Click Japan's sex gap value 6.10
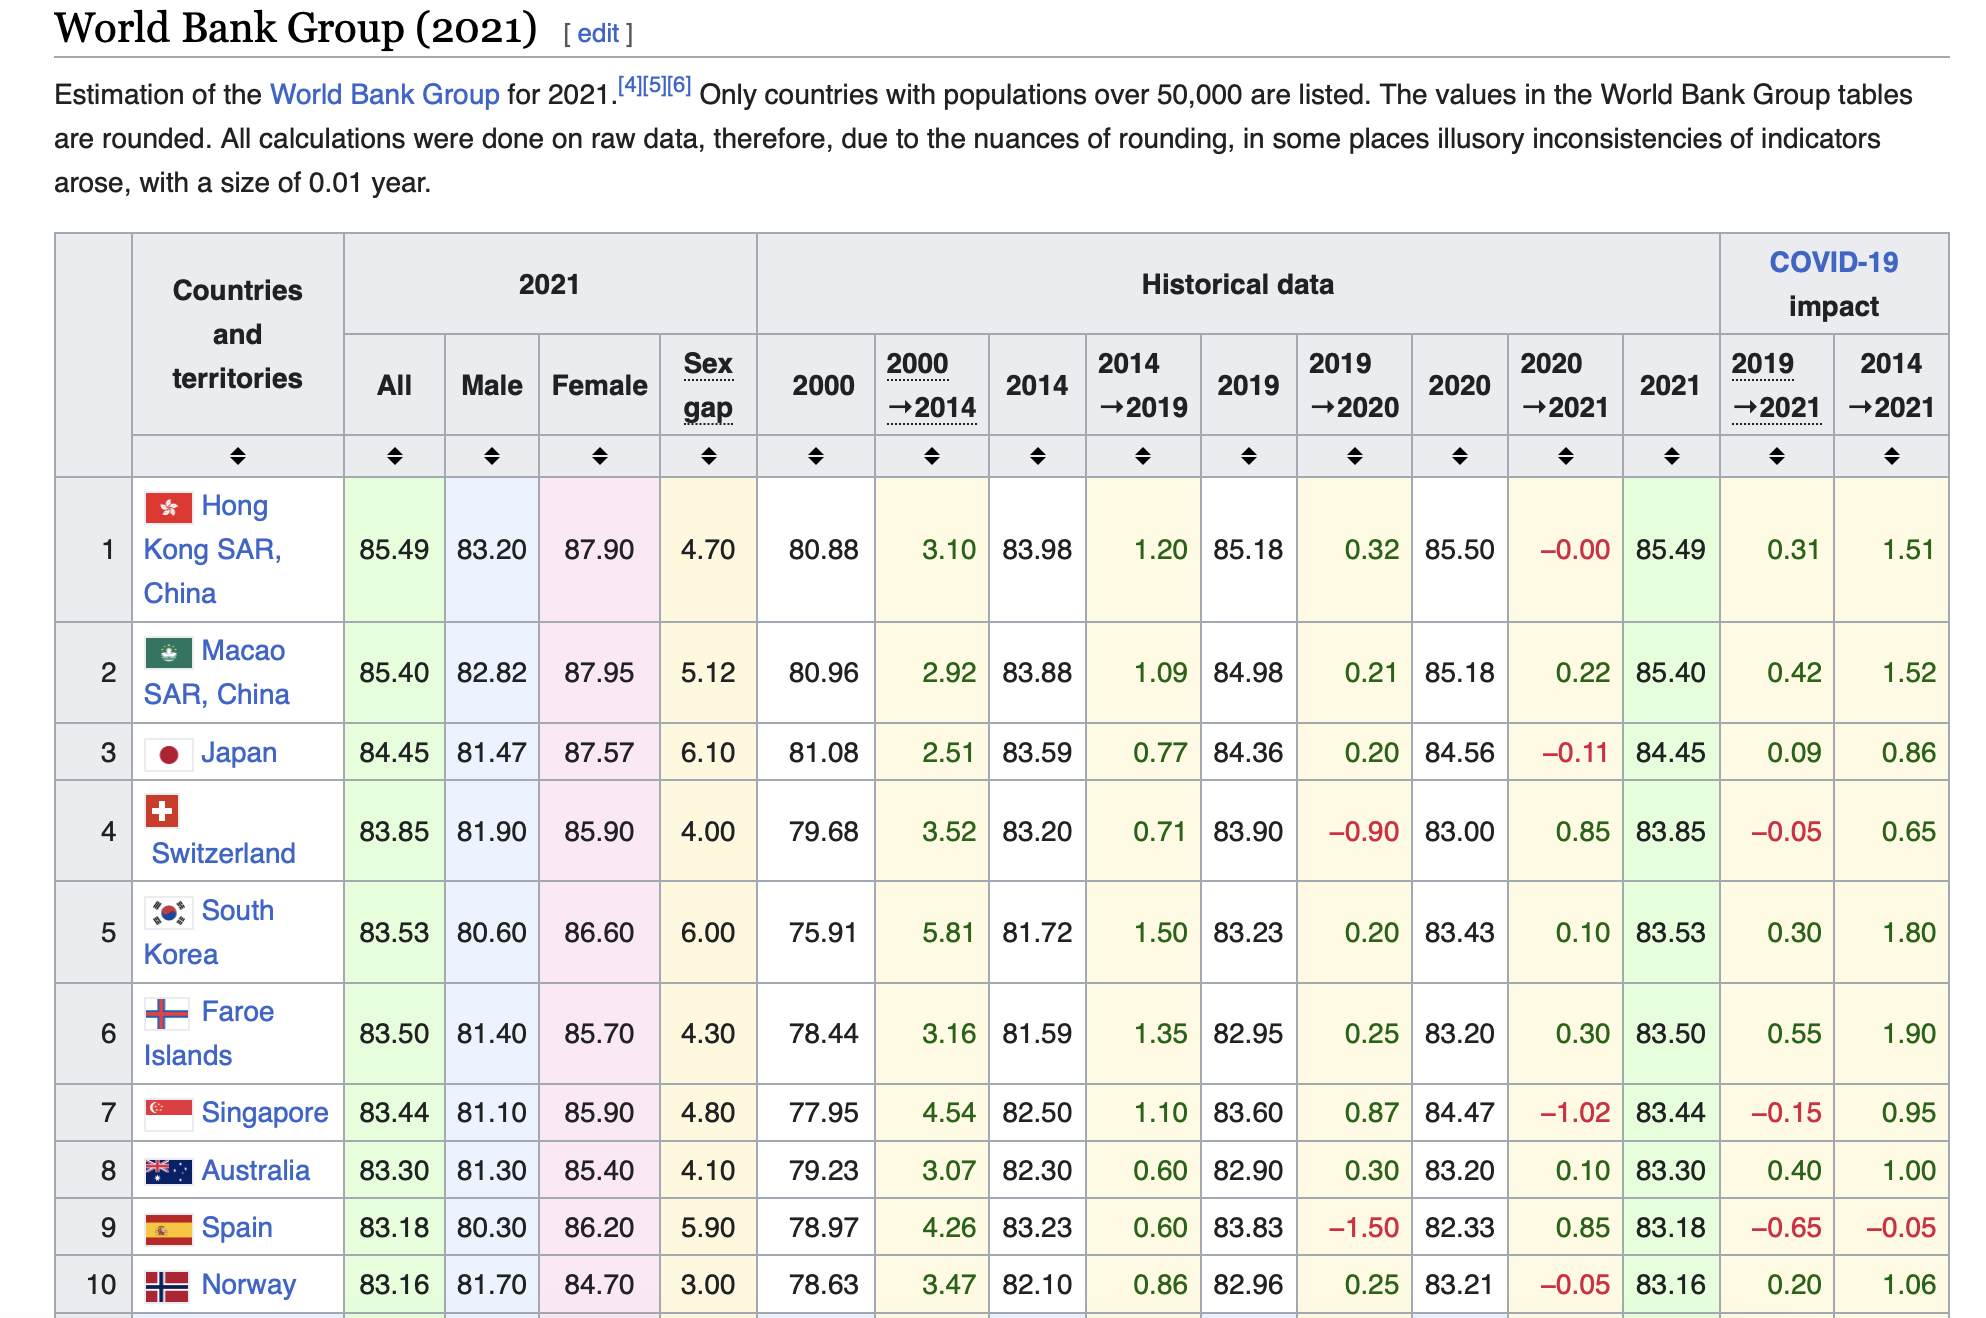The height and width of the screenshot is (1318, 1986). [708, 752]
